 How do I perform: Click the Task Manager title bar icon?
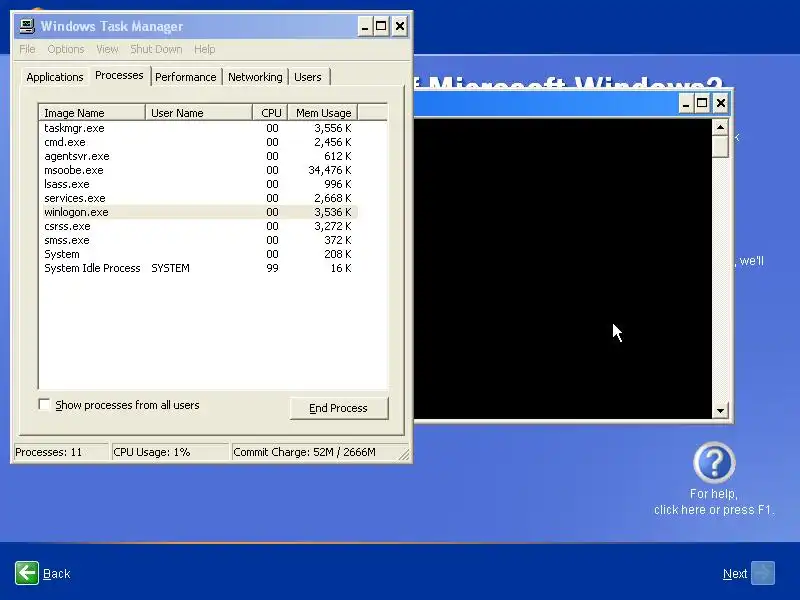click(x=27, y=26)
